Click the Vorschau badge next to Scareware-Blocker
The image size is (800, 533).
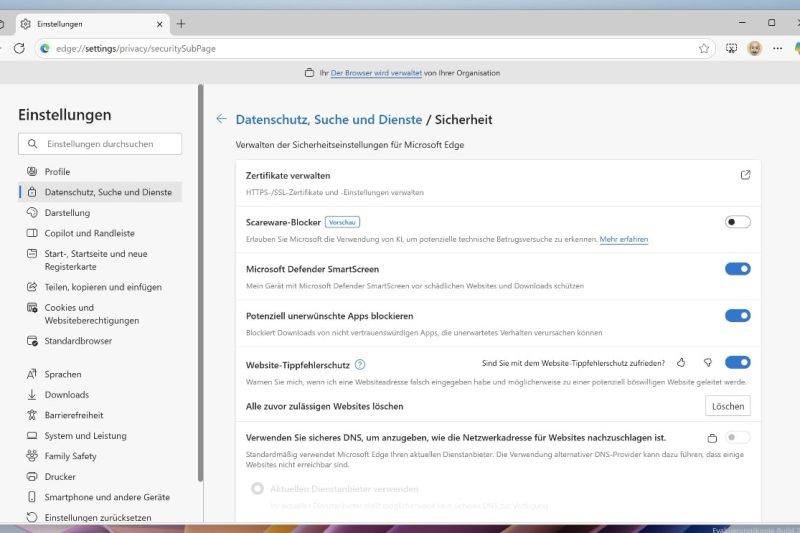pyautogui.click(x=342, y=222)
